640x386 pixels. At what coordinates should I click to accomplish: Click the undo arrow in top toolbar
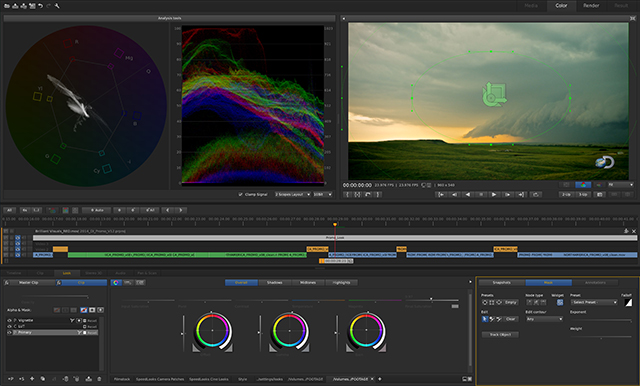pyautogui.click(x=40, y=6)
